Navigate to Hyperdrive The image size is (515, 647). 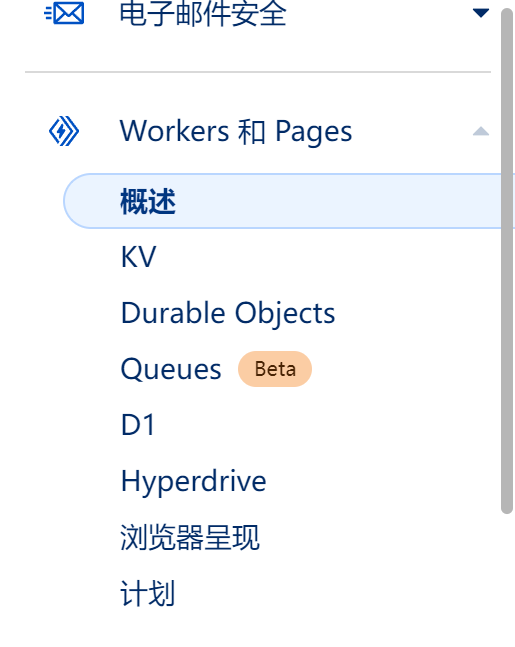coord(194,481)
